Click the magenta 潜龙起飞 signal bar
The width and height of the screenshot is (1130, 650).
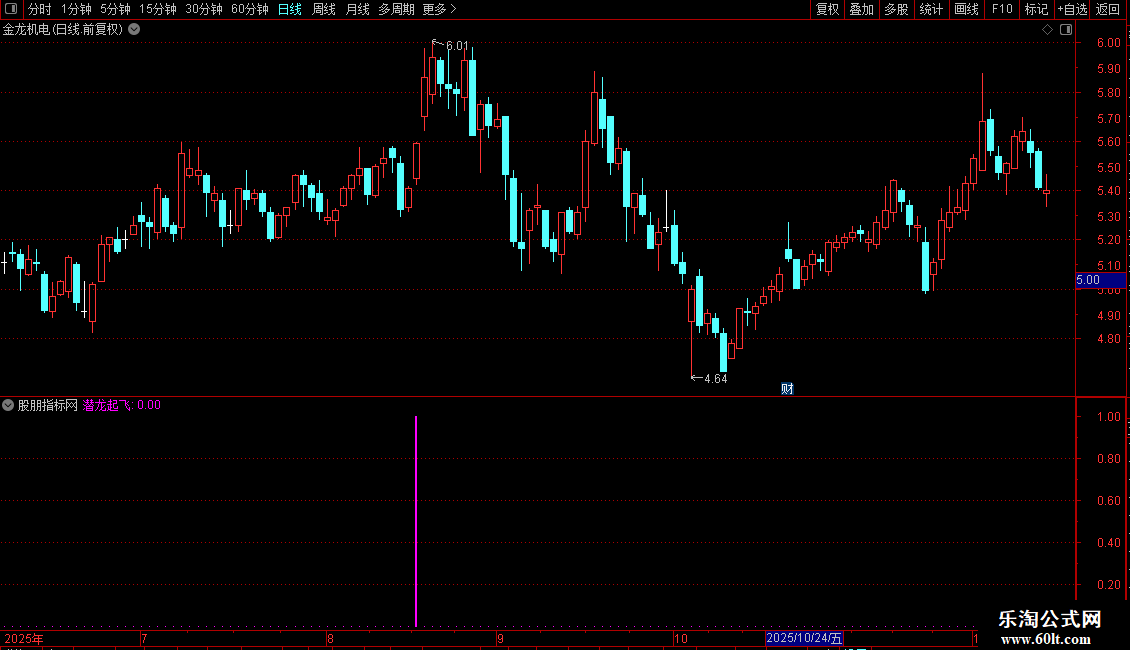click(x=416, y=521)
